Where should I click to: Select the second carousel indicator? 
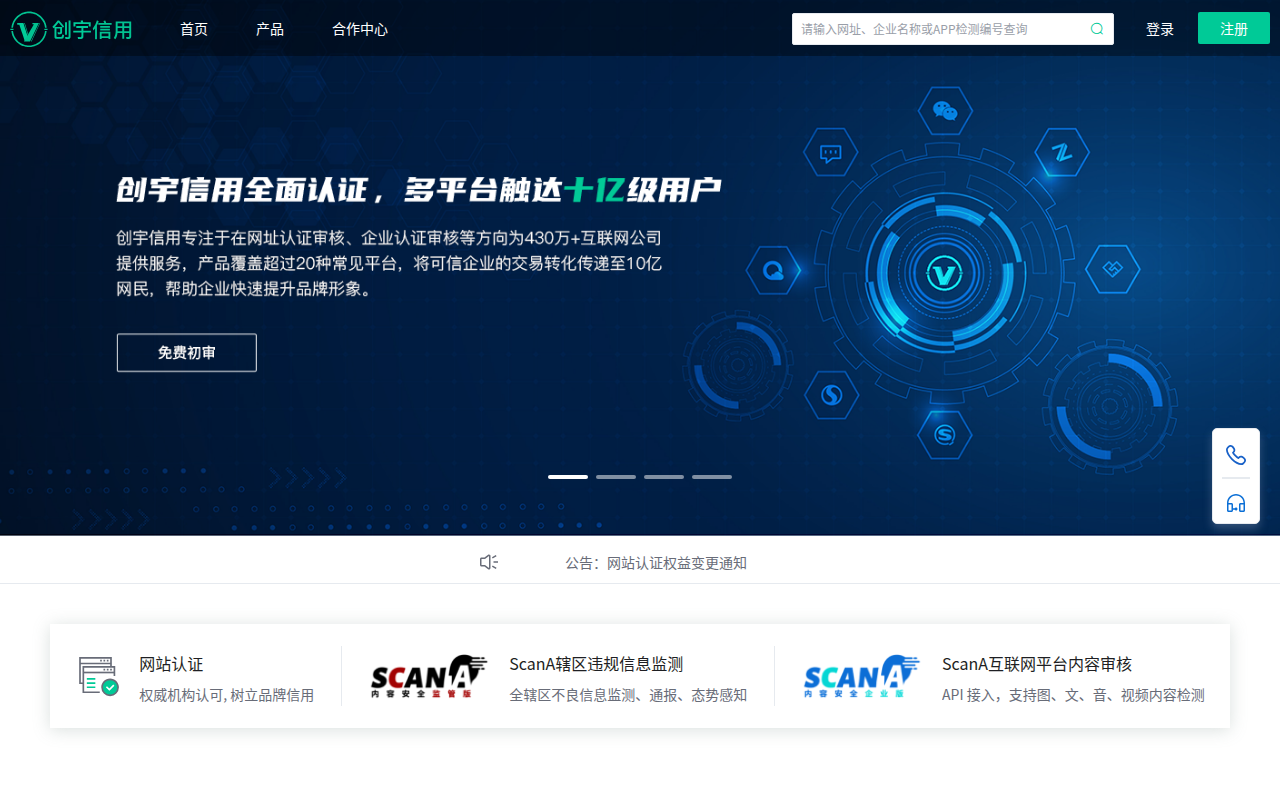pos(616,477)
